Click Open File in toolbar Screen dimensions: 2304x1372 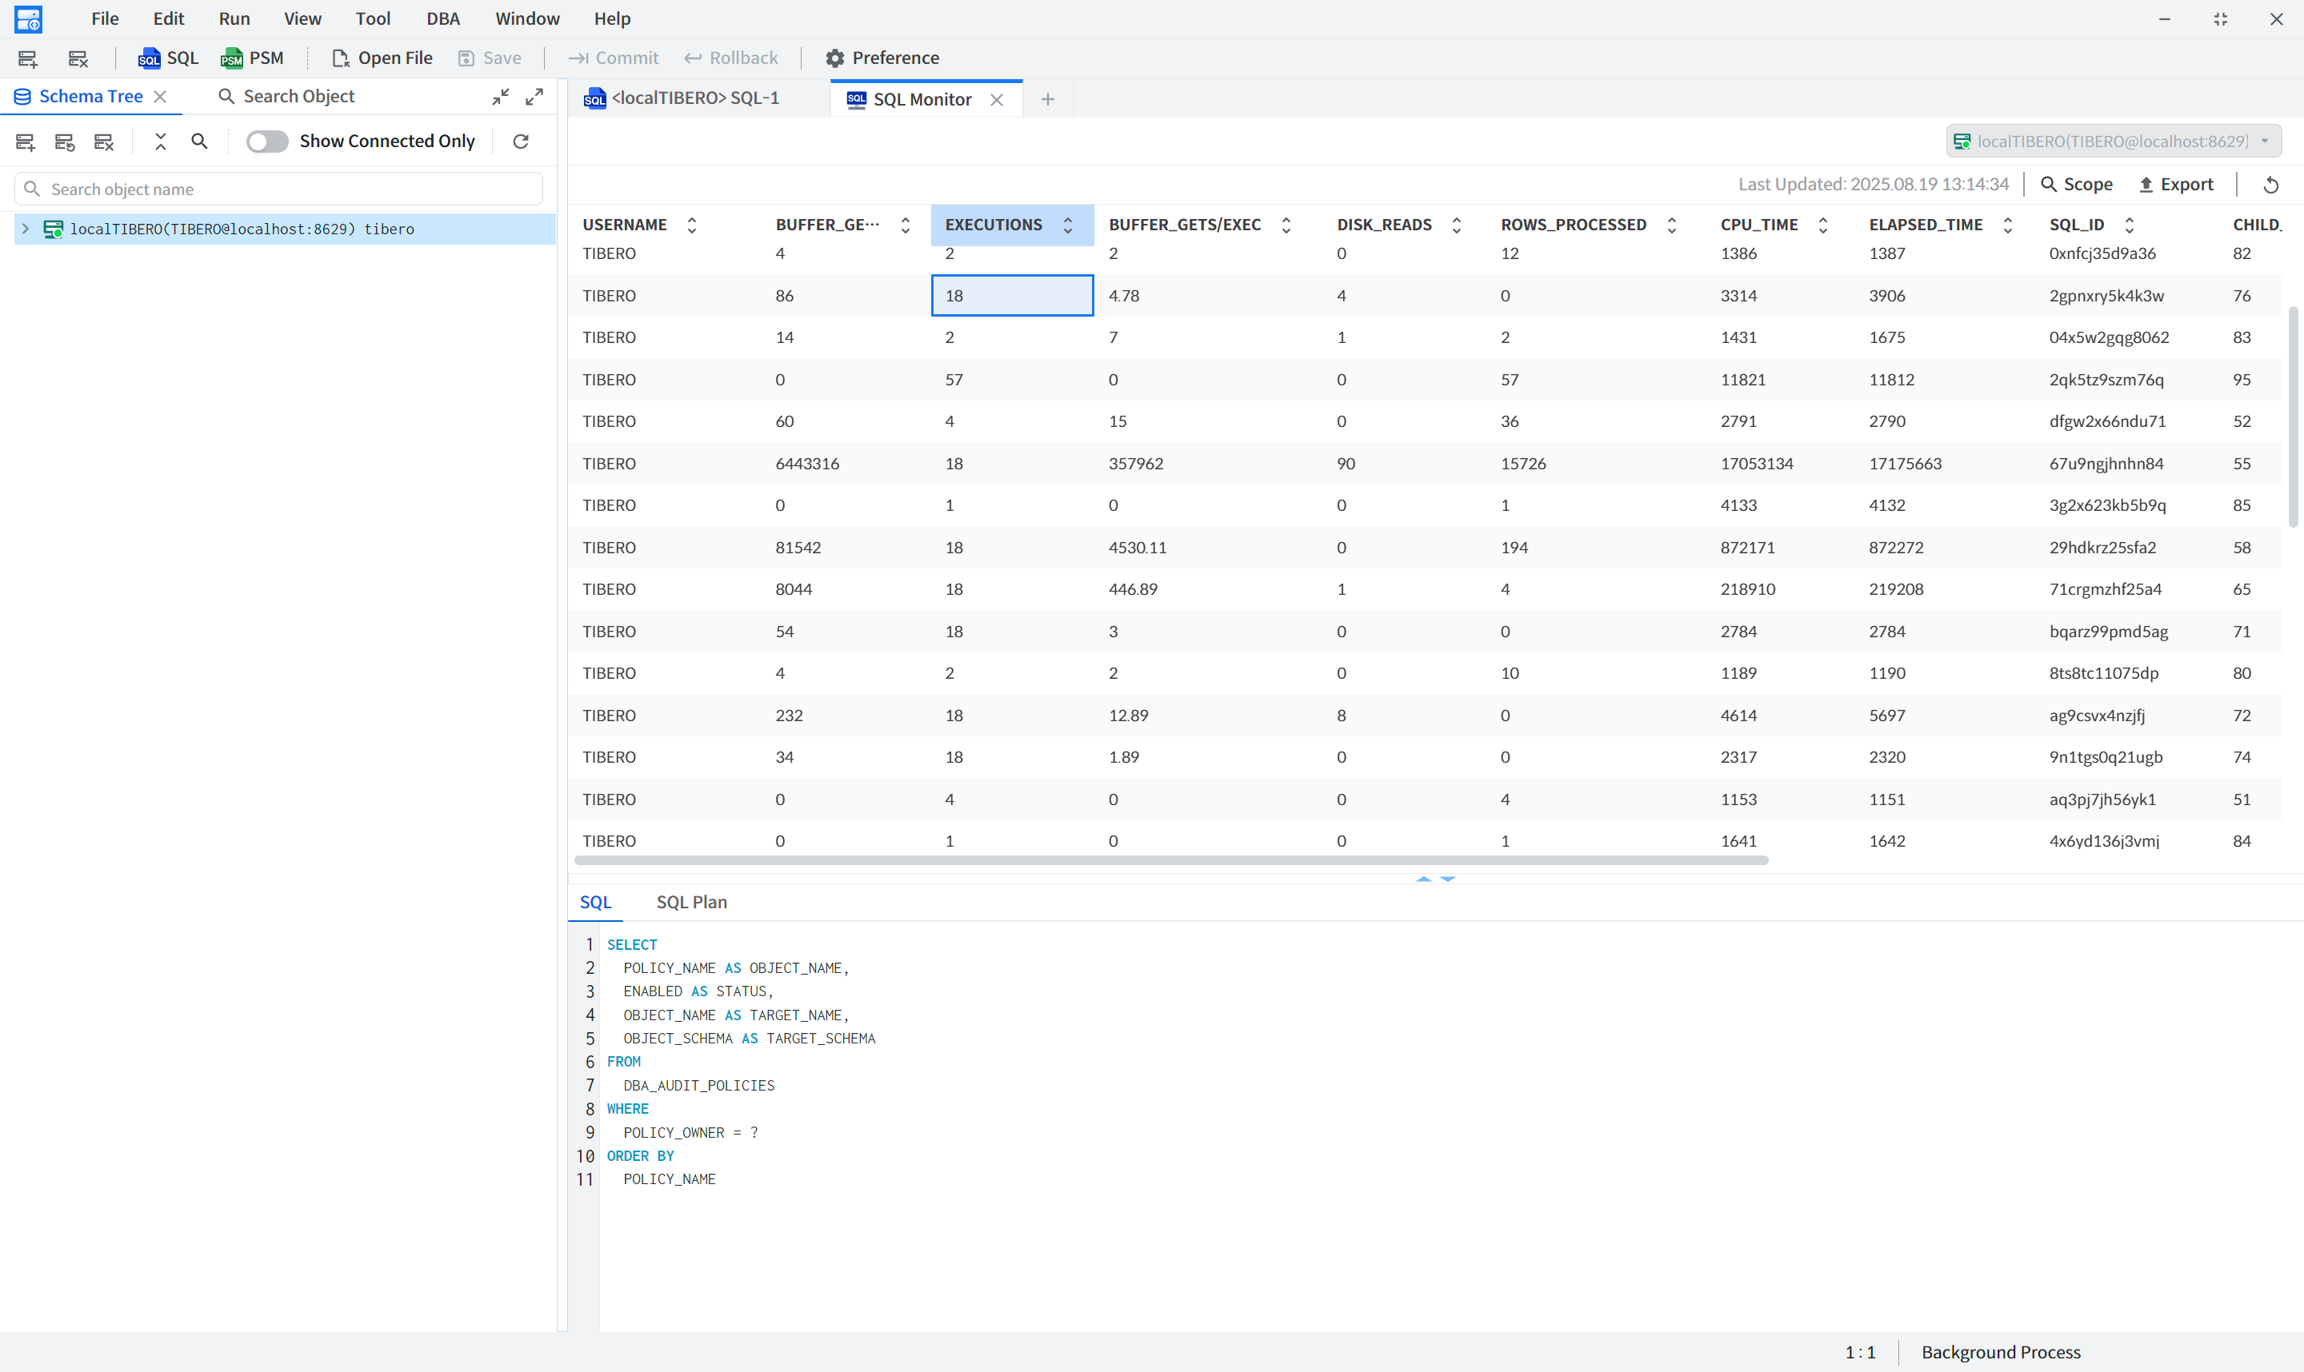(x=382, y=58)
